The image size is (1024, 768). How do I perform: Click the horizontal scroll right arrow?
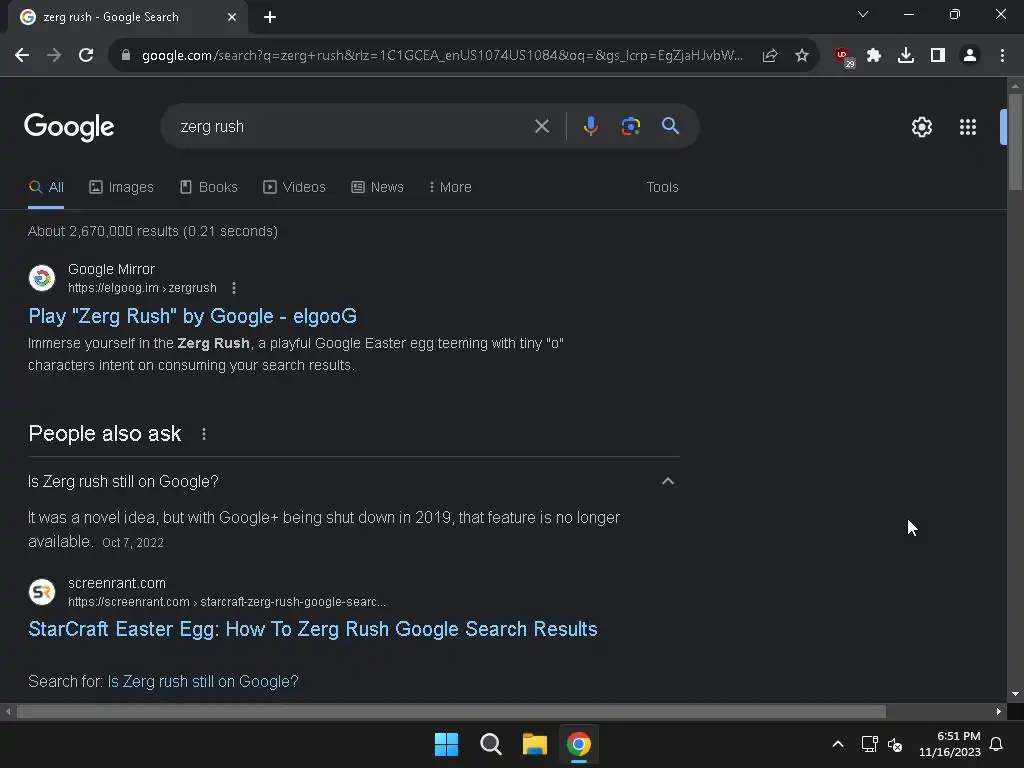click(999, 712)
